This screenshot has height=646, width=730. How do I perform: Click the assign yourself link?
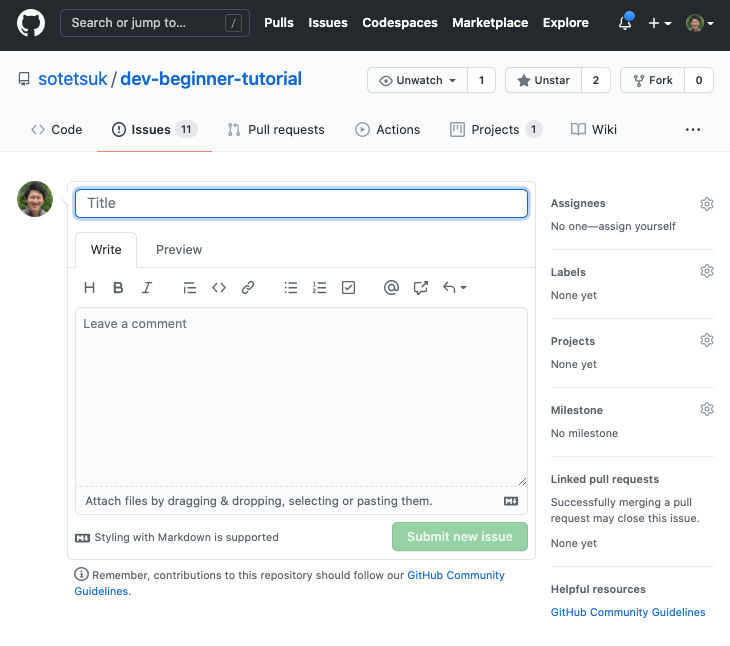(x=637, y=226)
